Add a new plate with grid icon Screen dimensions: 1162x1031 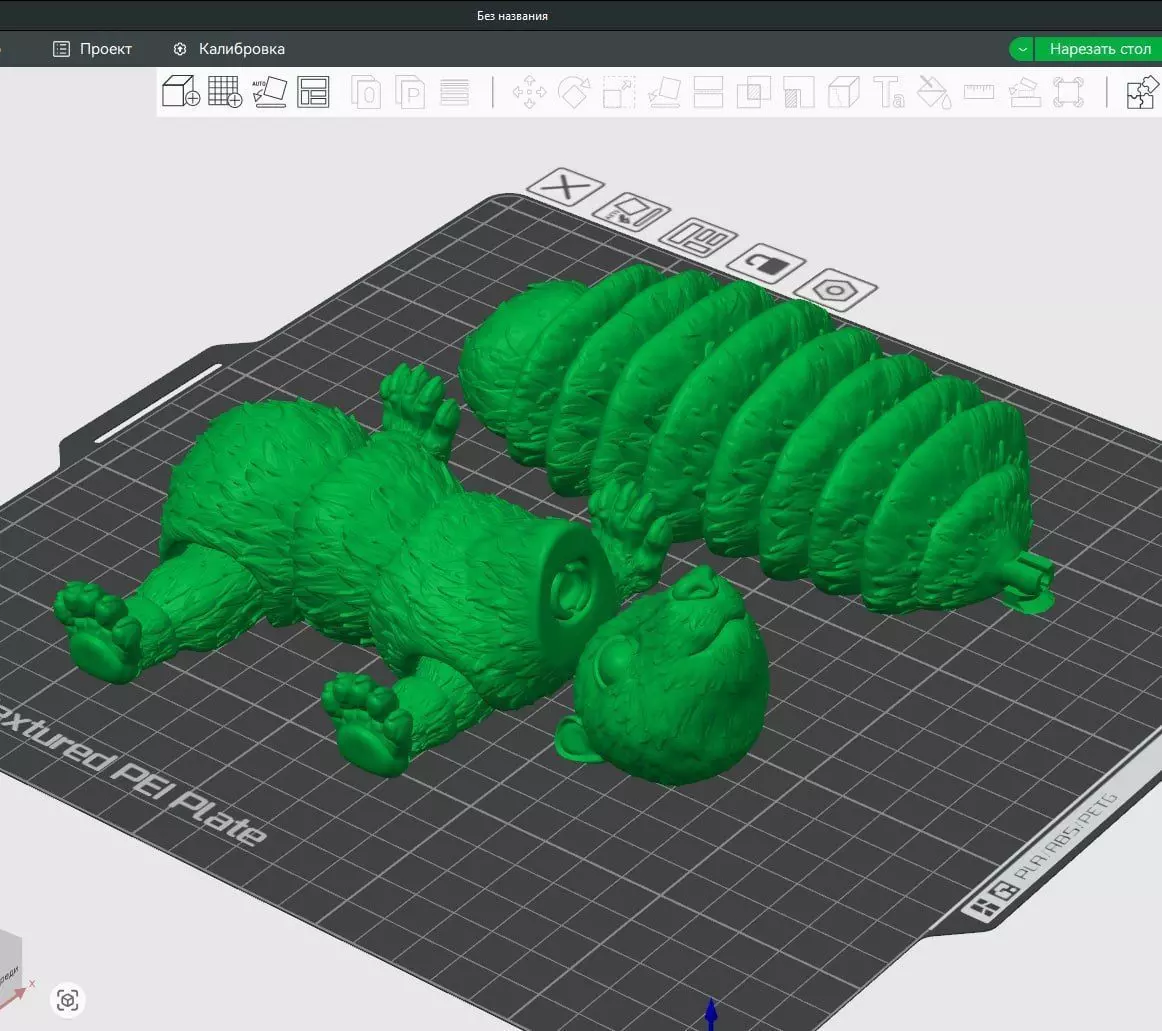(x=225, y=92)
